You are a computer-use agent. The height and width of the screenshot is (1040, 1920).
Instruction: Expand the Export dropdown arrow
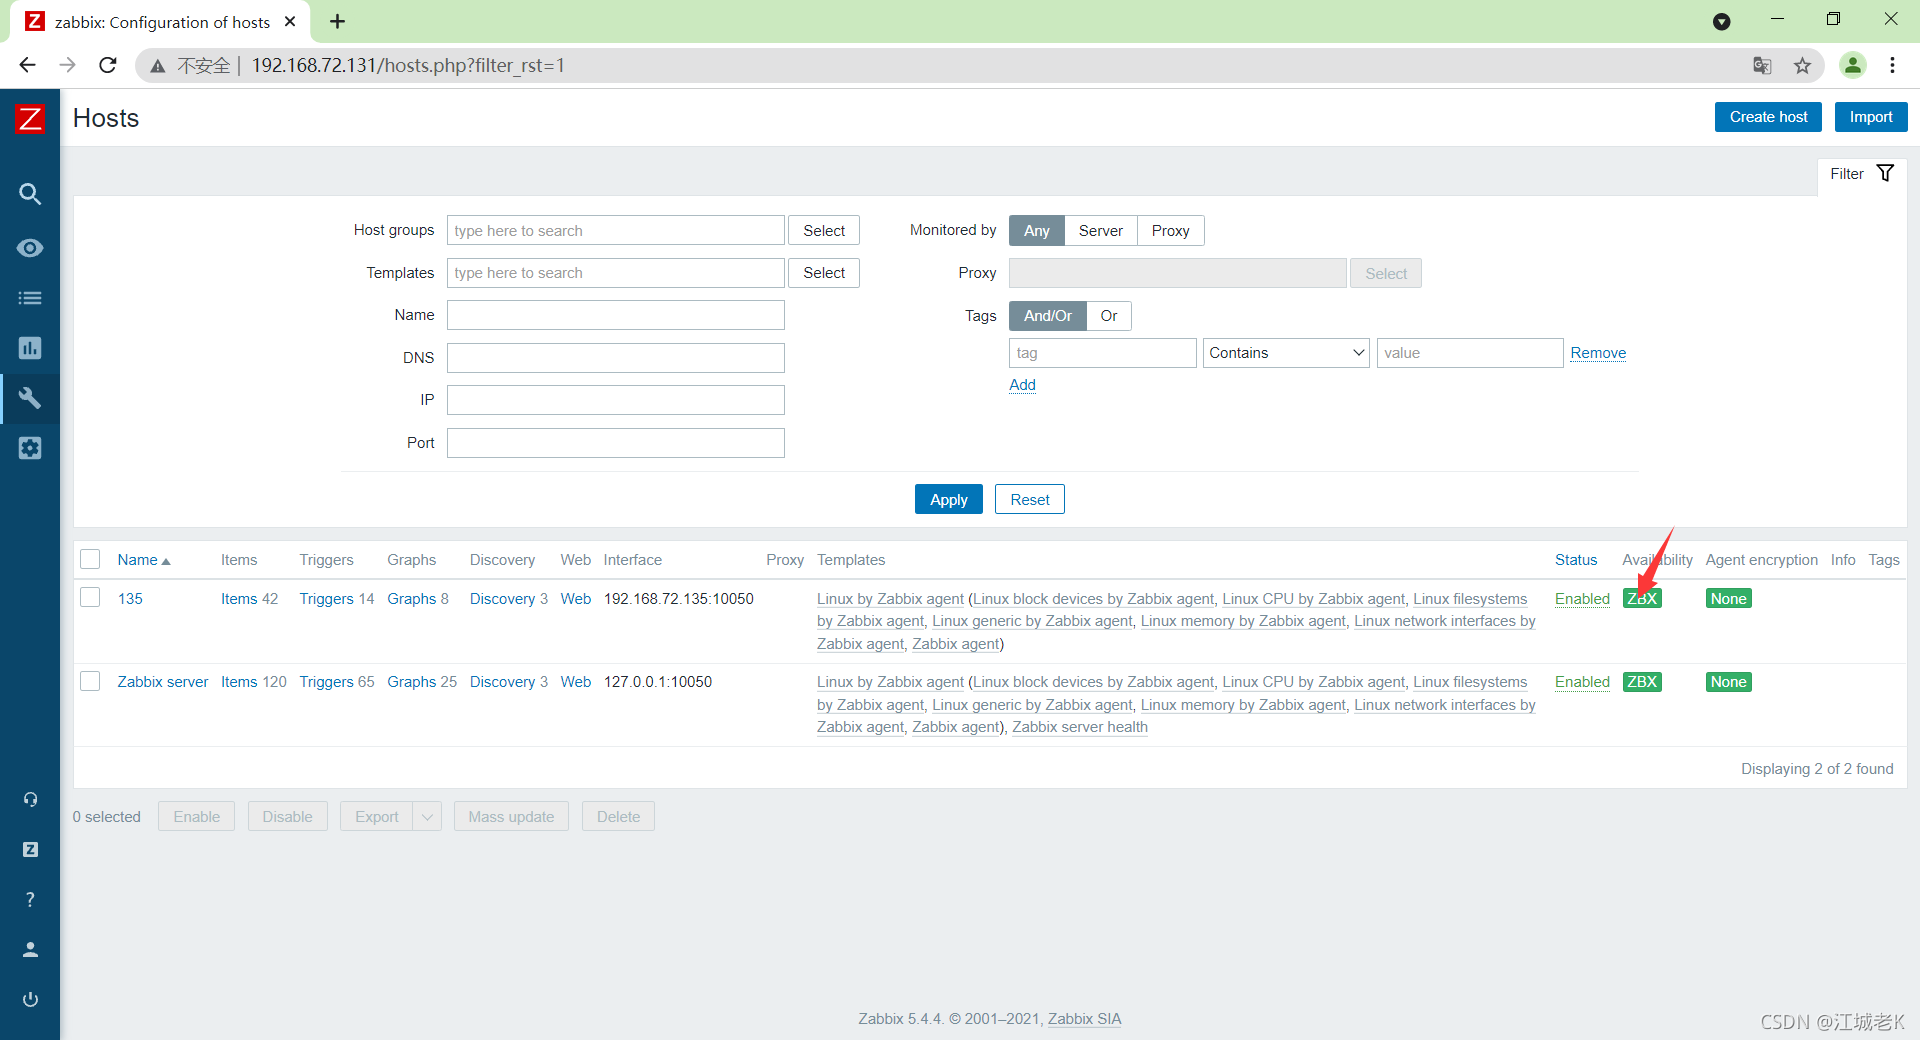click(x=427, y=817)
